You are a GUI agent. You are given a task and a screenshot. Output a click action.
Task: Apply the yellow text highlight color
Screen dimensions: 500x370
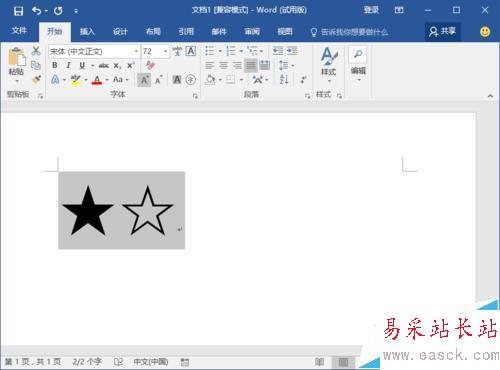click(x=76, y=80)
